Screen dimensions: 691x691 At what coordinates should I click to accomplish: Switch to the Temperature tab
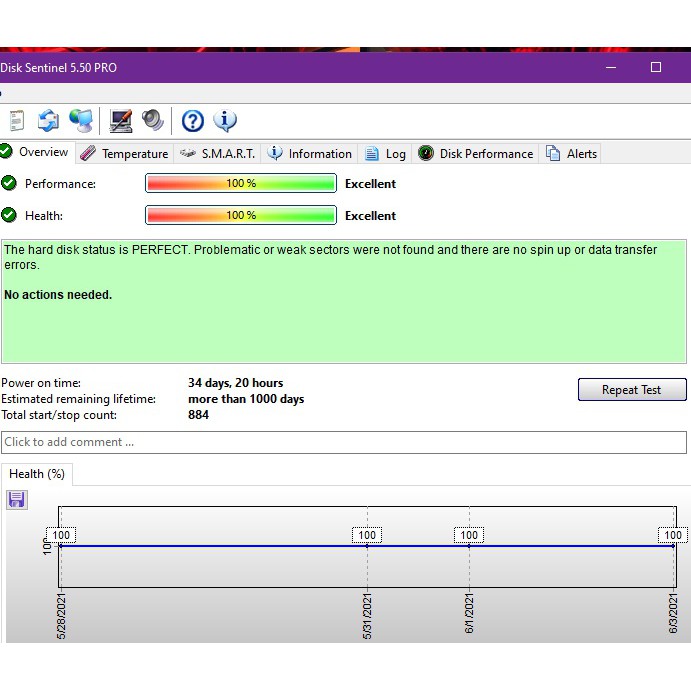tap(125, 154)
